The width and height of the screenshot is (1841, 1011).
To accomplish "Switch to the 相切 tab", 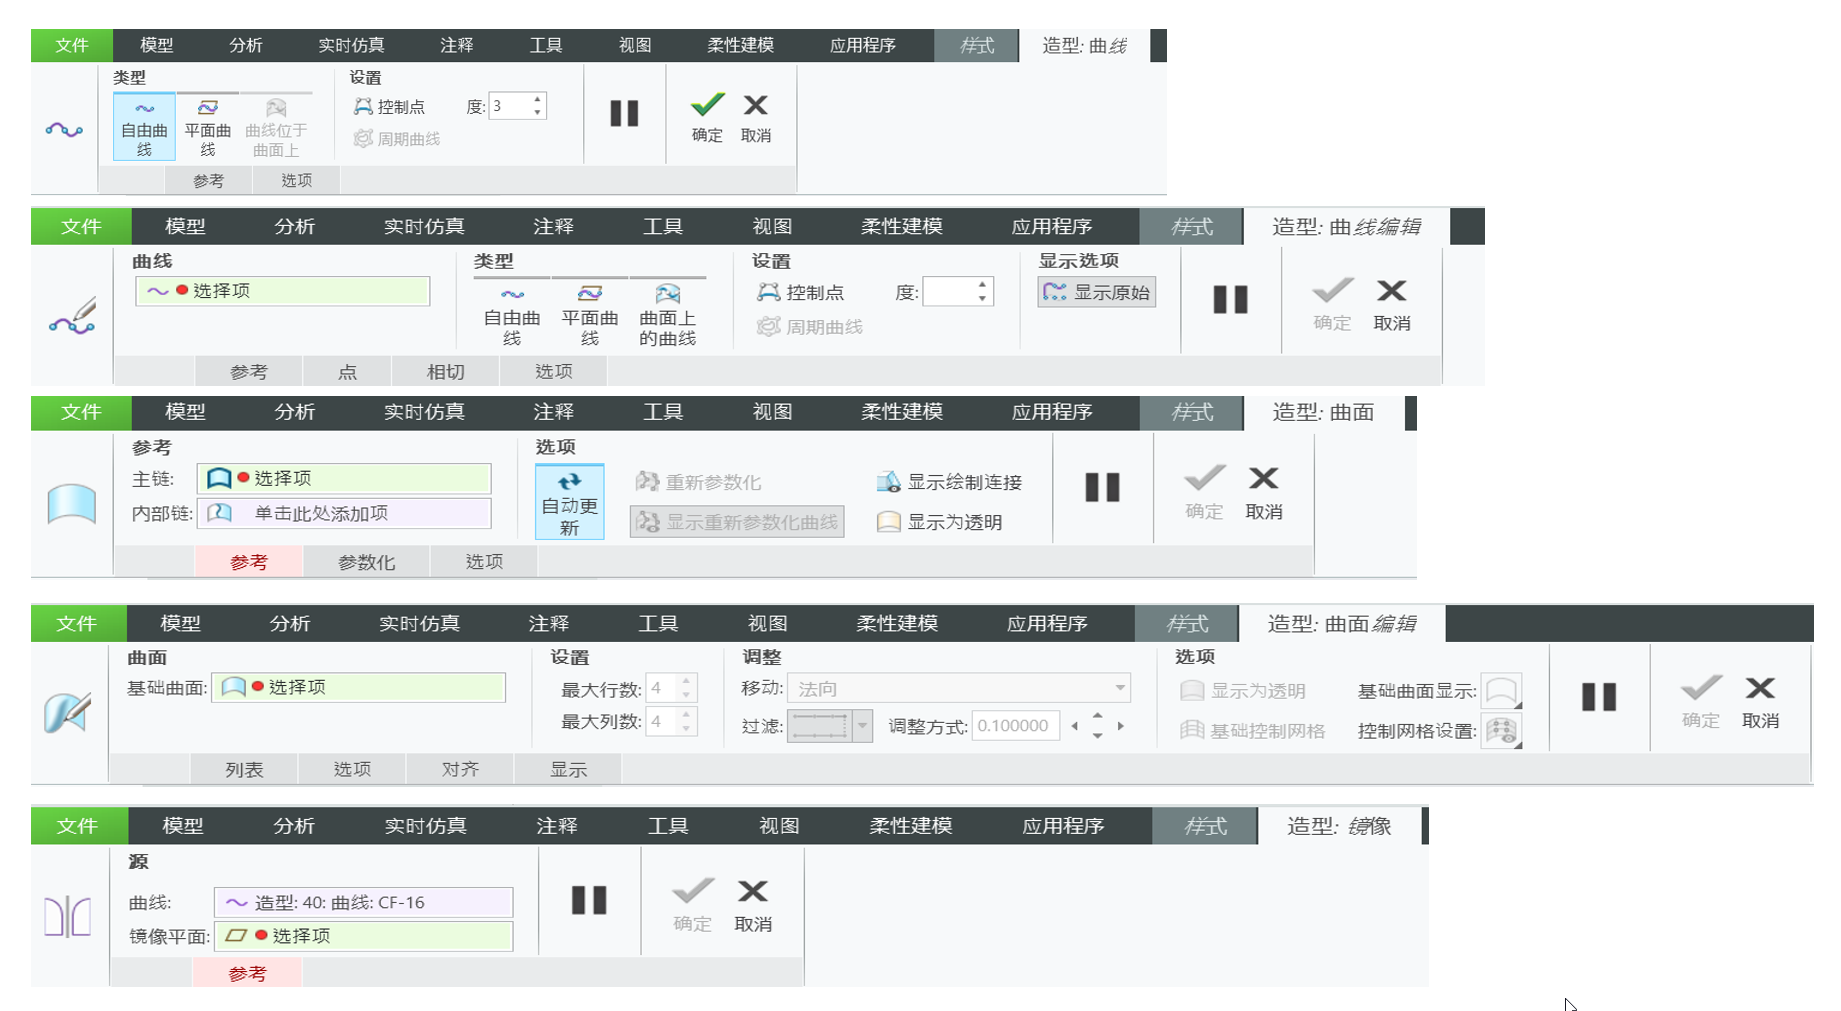I will click(445, 372).
